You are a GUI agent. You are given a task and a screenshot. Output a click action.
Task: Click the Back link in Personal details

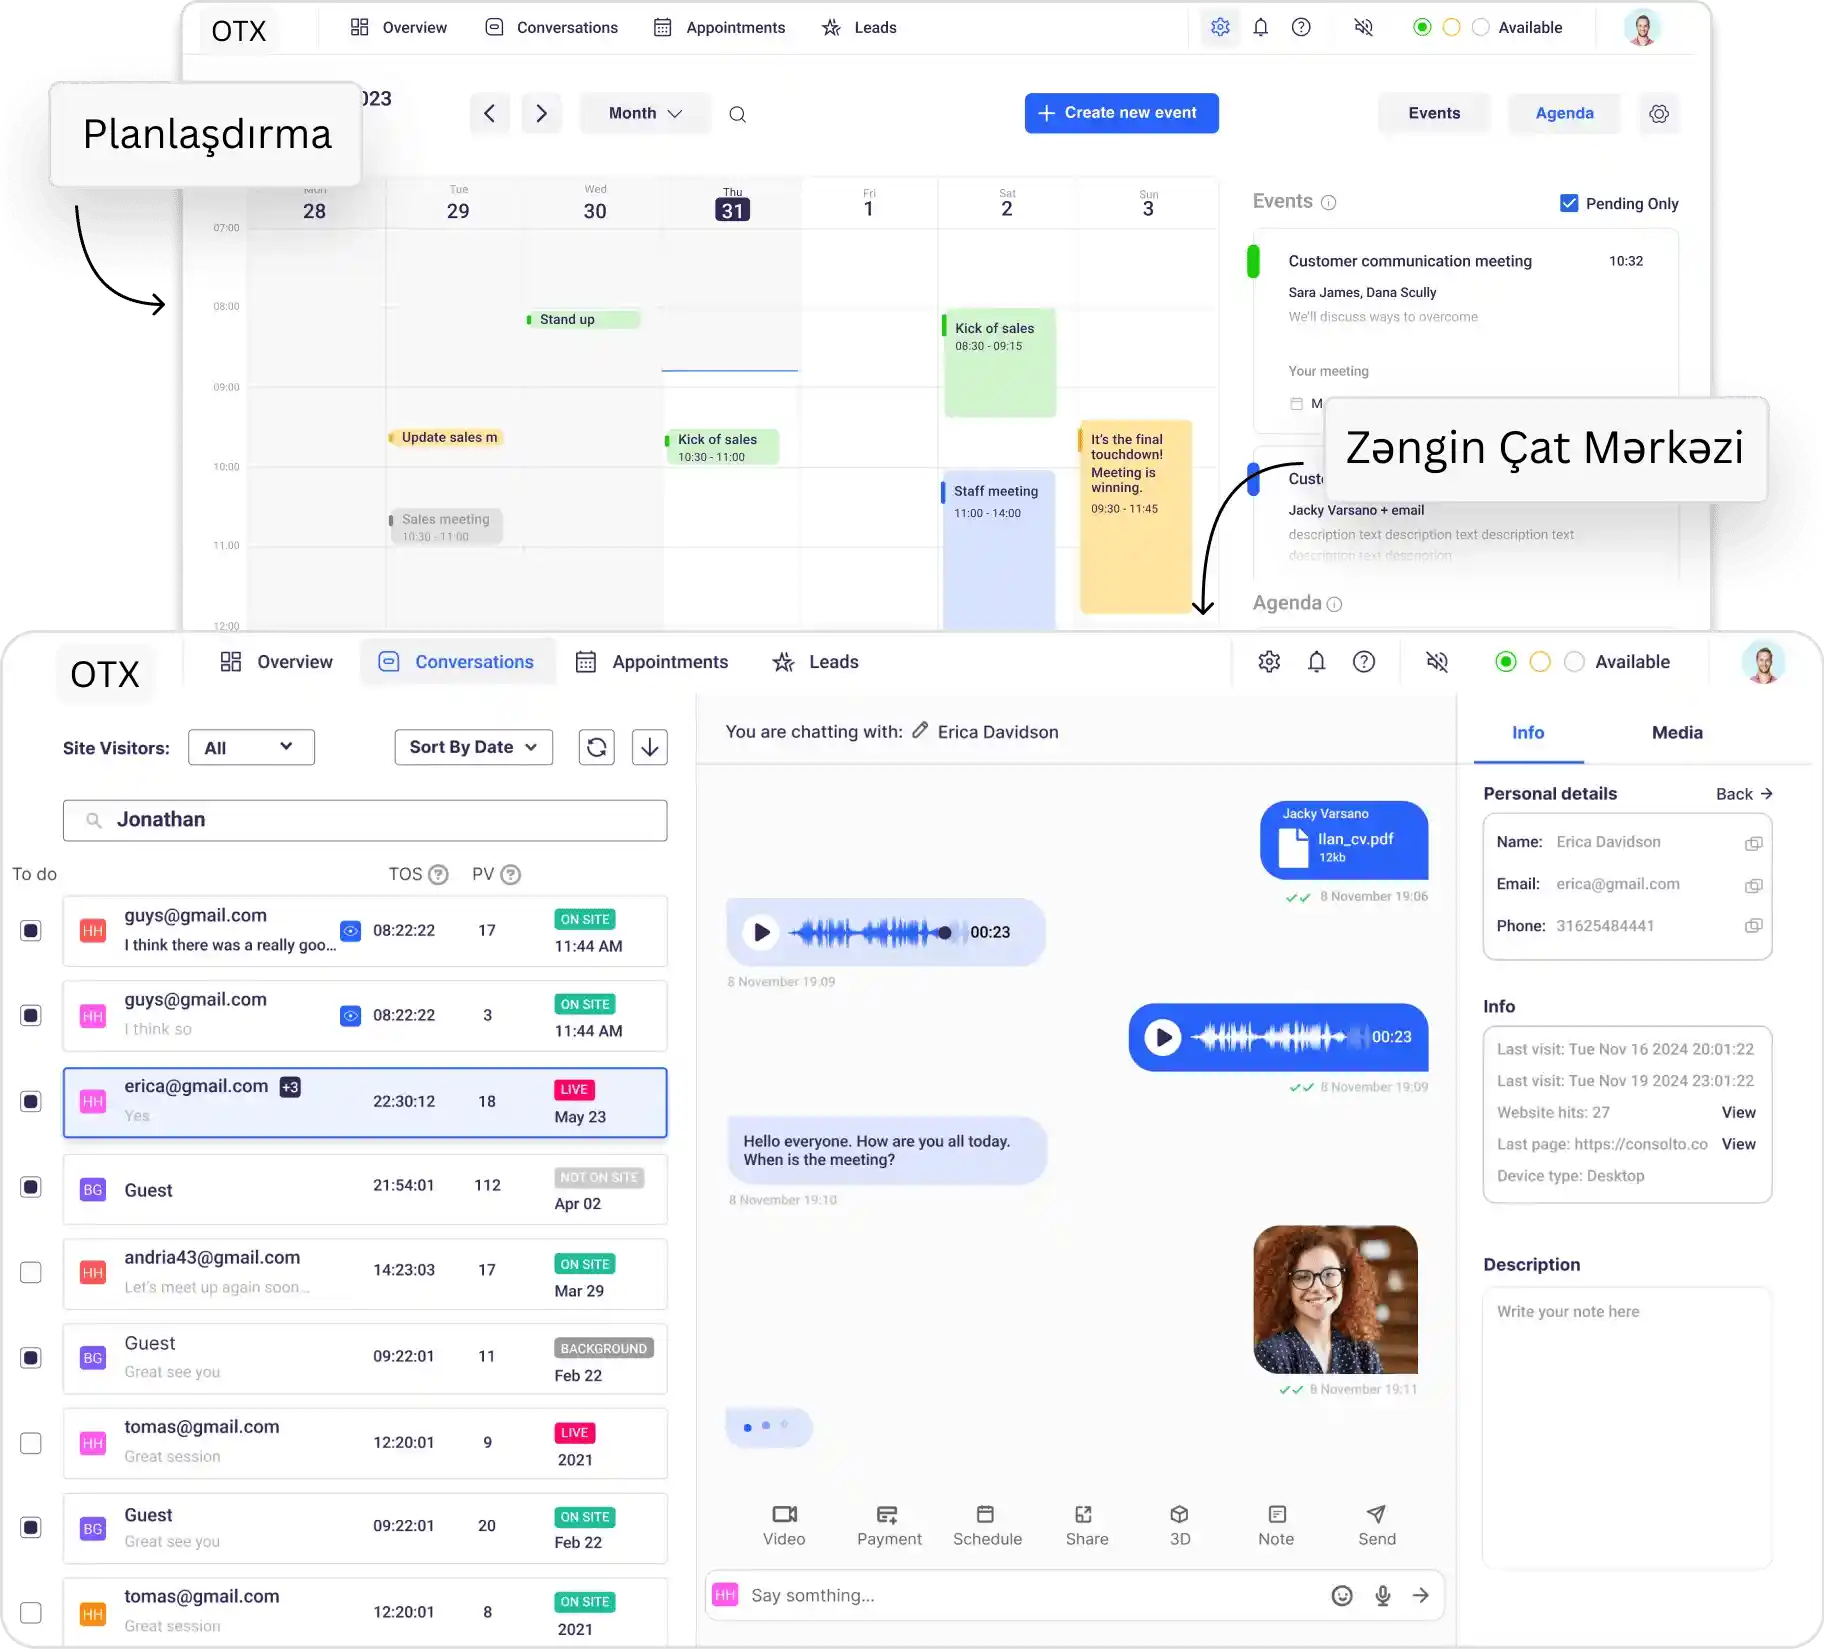(1743, 794)
